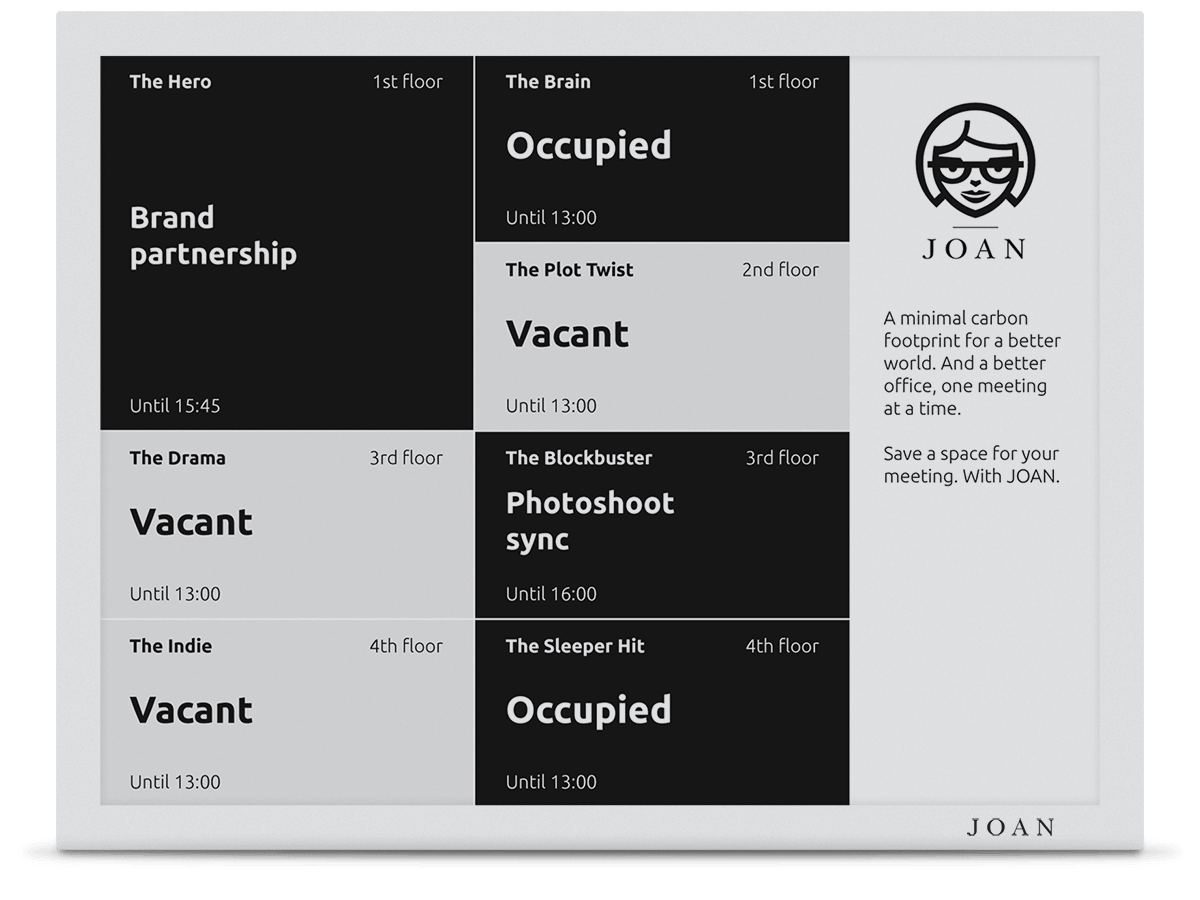Click the '4th floor' label of The Sleeper Hit
Viewport: 1200px width, 900px height.
[782, 646]
